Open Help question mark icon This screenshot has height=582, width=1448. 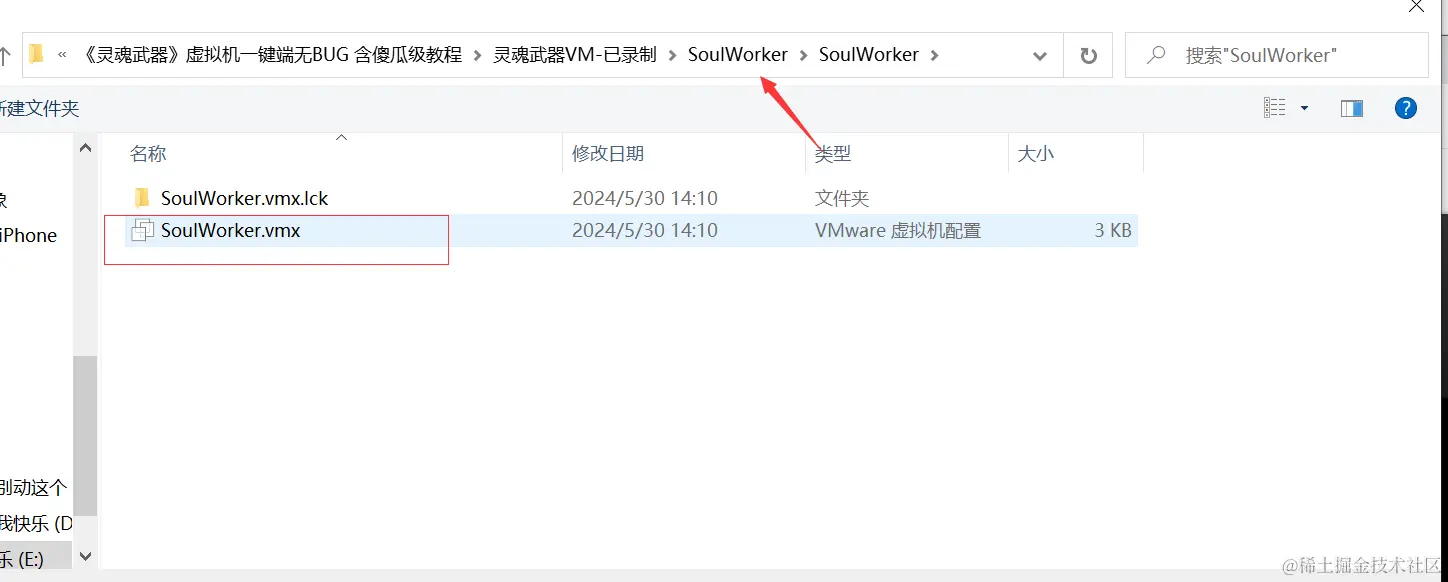(x=1405, y=108)
